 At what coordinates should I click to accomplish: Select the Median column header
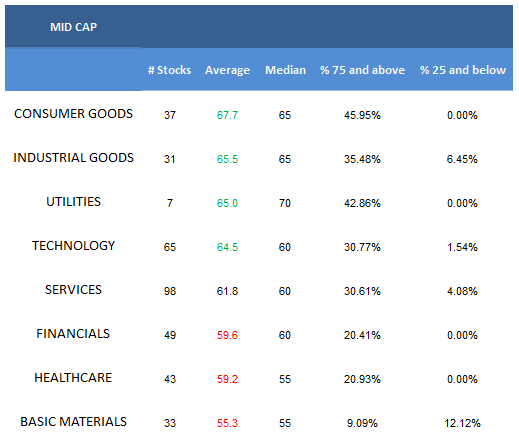285,70
